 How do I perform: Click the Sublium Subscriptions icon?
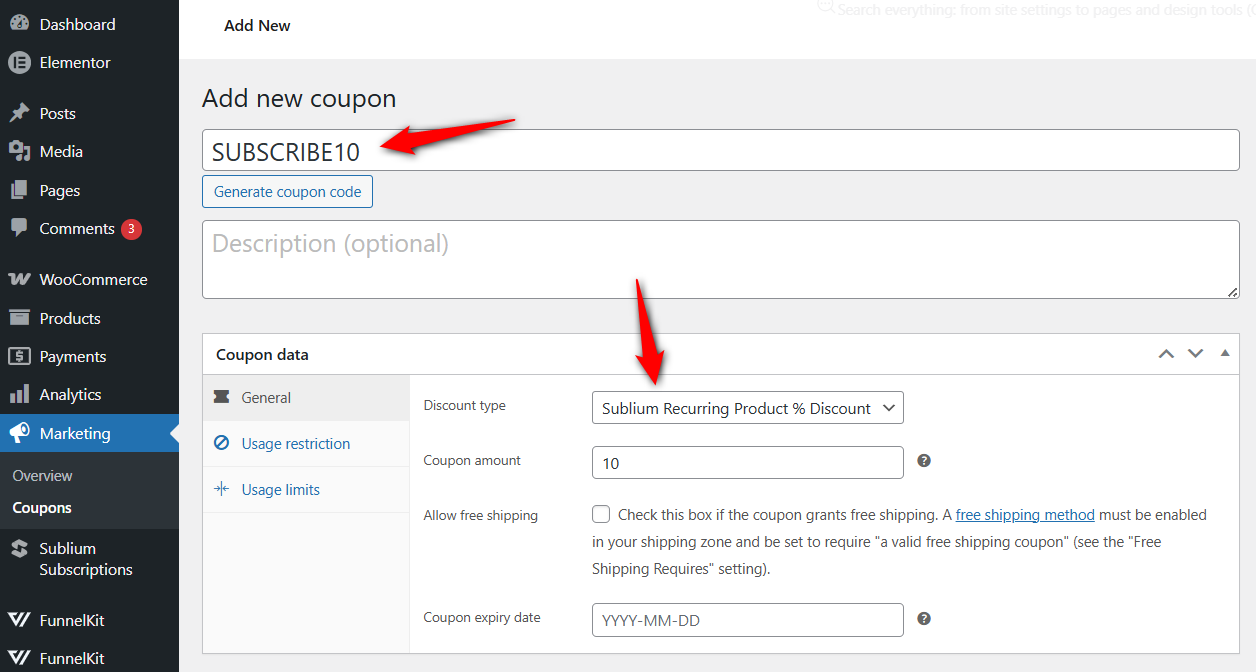coord(19,549)
